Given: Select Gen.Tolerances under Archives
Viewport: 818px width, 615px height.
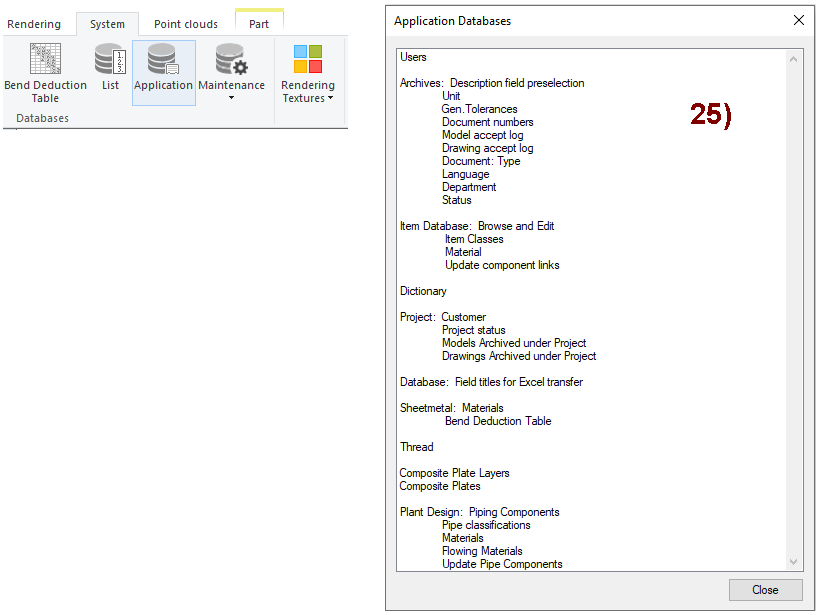Looking at the screenshot, I should click(479, 109).
